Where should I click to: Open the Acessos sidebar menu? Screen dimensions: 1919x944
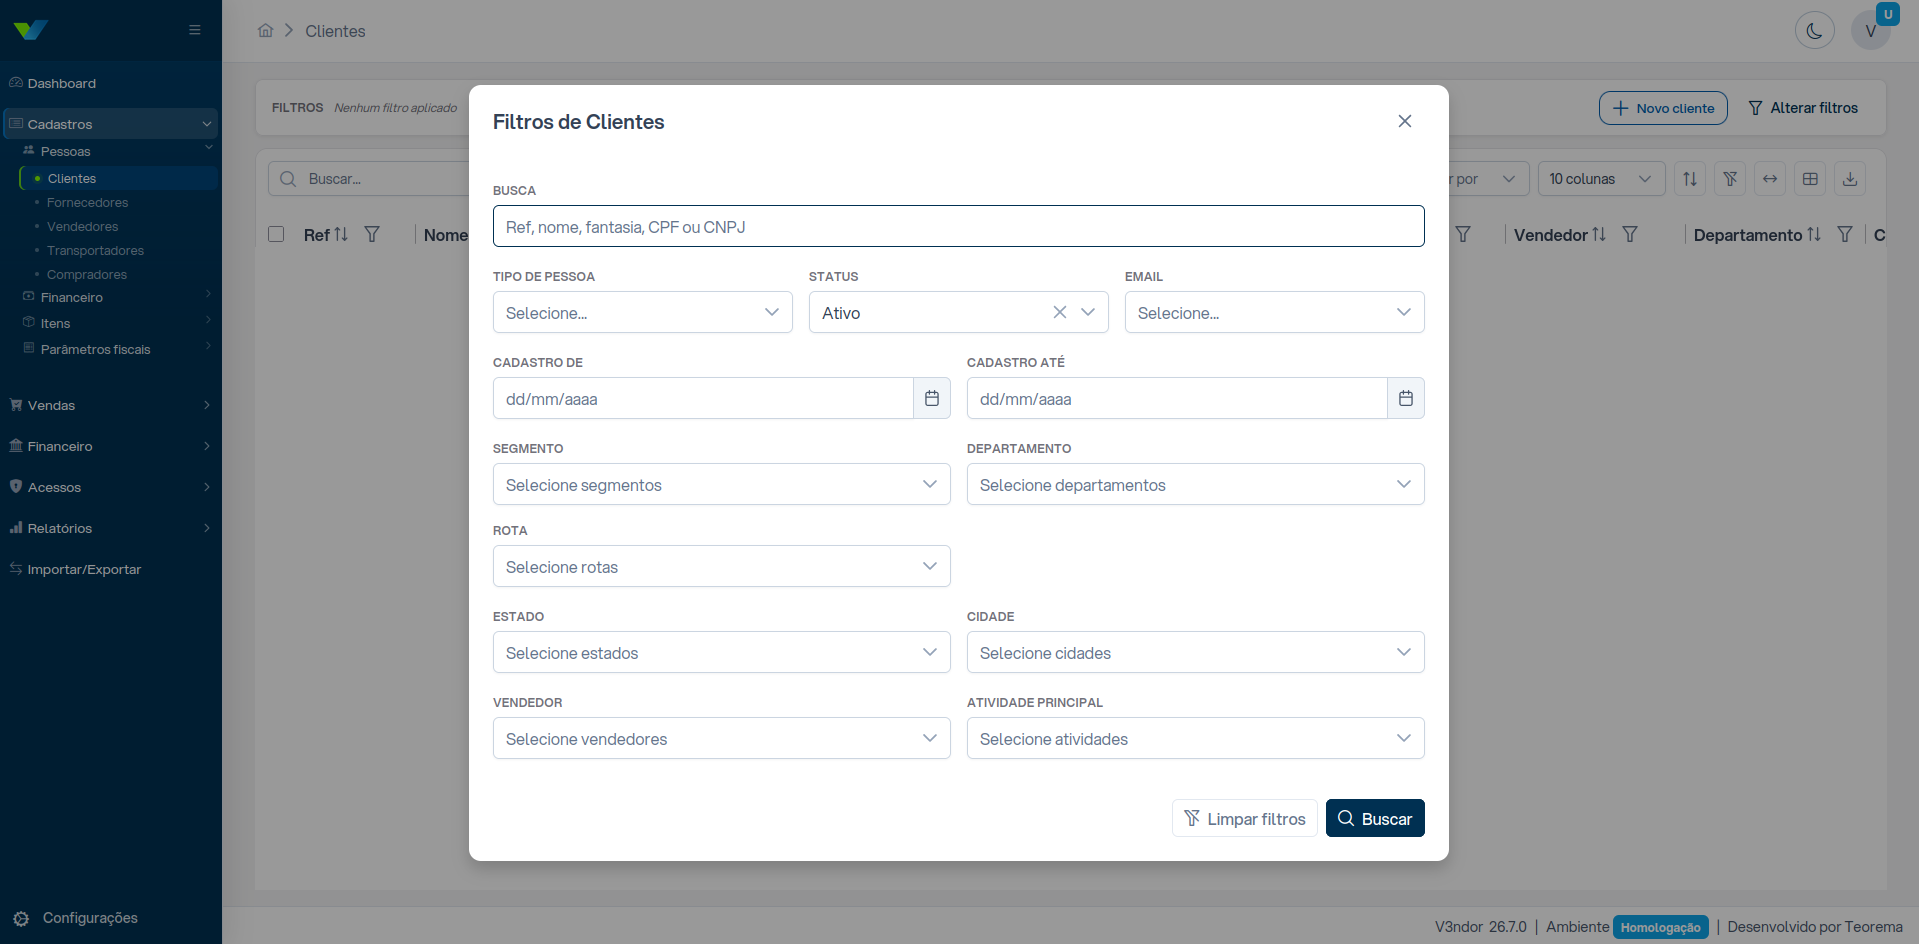[x=110, y=487]
